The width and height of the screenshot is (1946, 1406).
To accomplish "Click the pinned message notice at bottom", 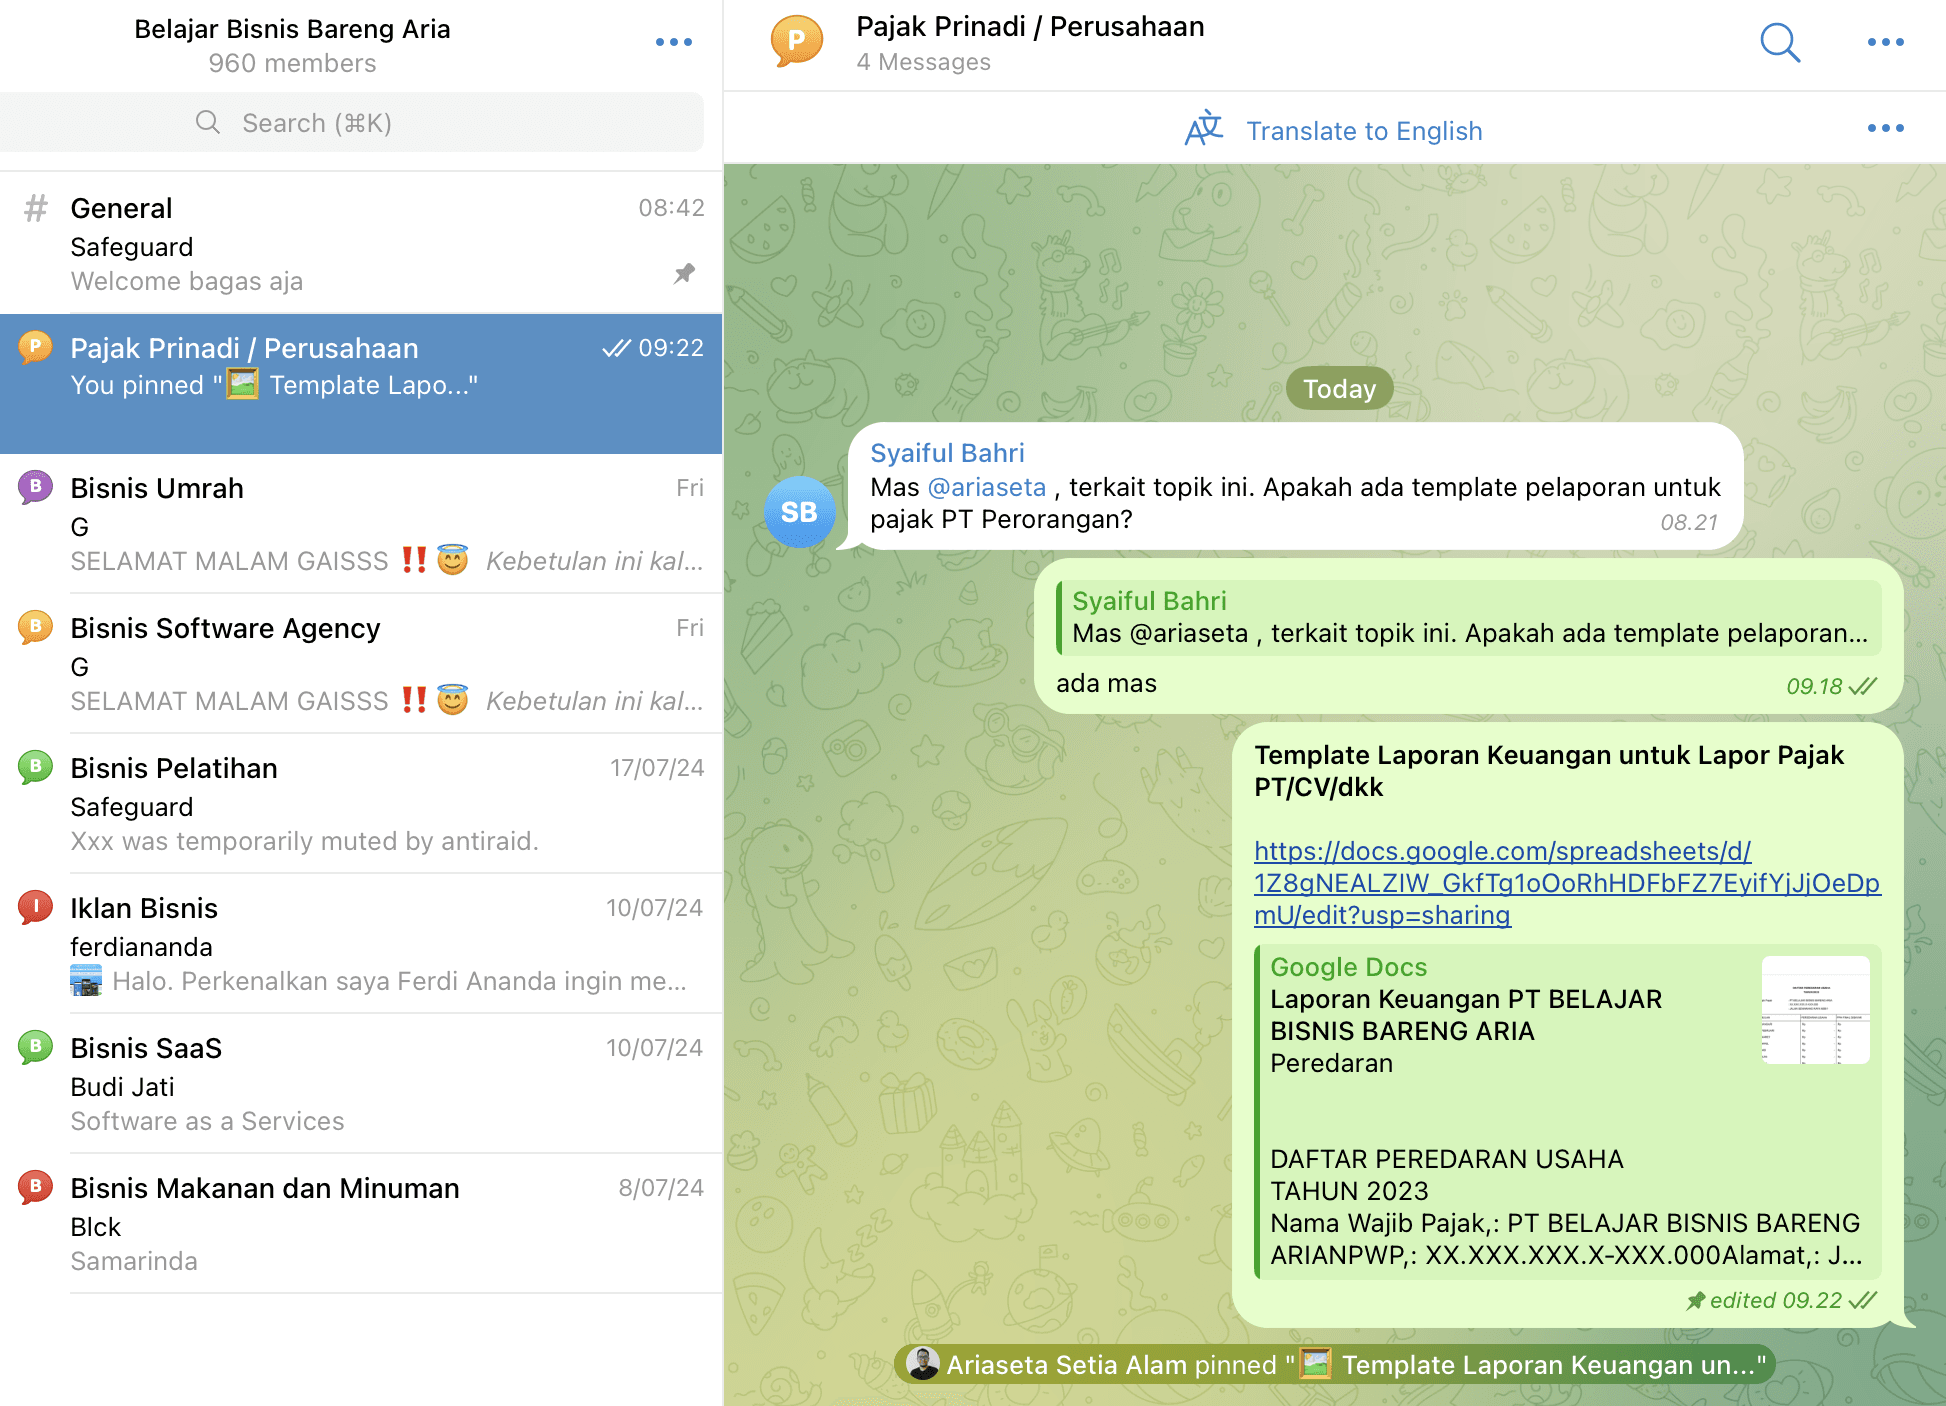I will [x=1334, y=1365].
